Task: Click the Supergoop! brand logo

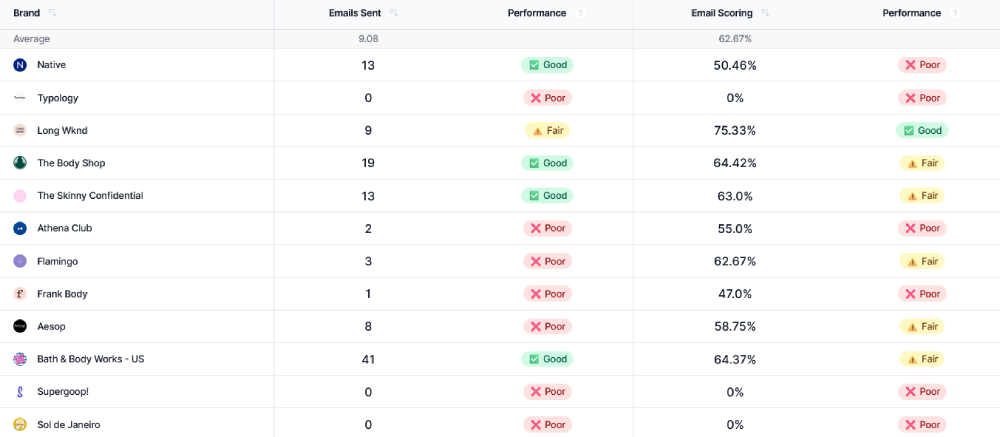Action: tap(20, 392)
